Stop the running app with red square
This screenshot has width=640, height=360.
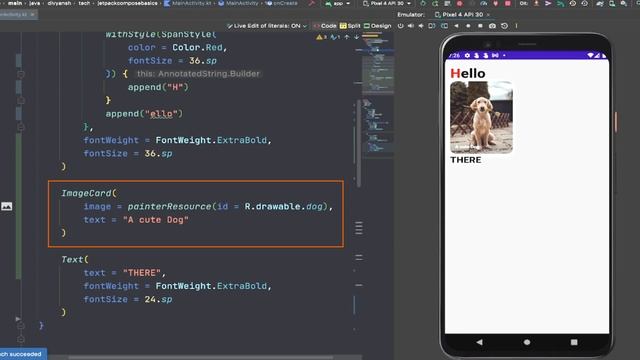[507, 3]
